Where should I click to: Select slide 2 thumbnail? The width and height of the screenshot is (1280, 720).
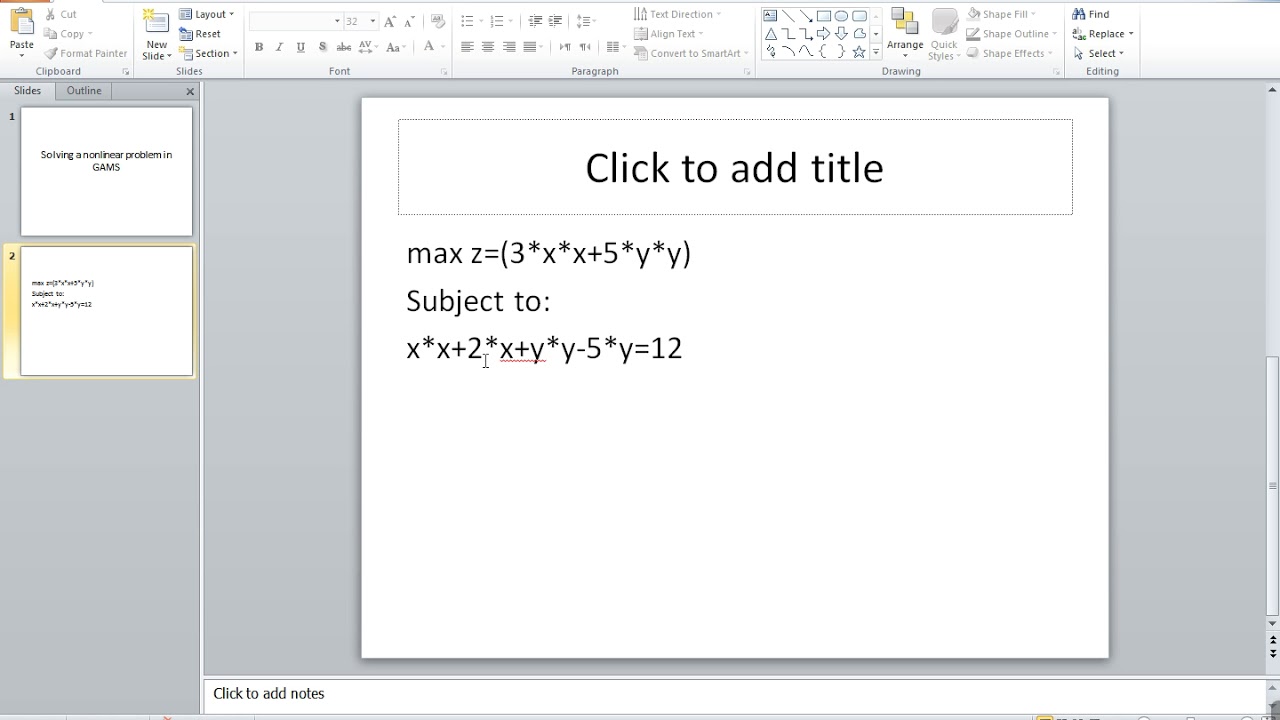coord(106,311)
